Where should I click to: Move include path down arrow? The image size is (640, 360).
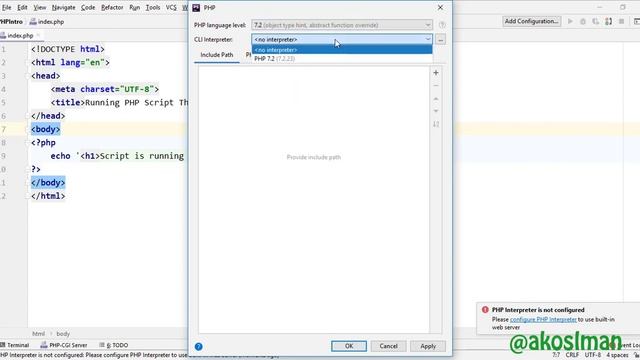click(436, 111)
